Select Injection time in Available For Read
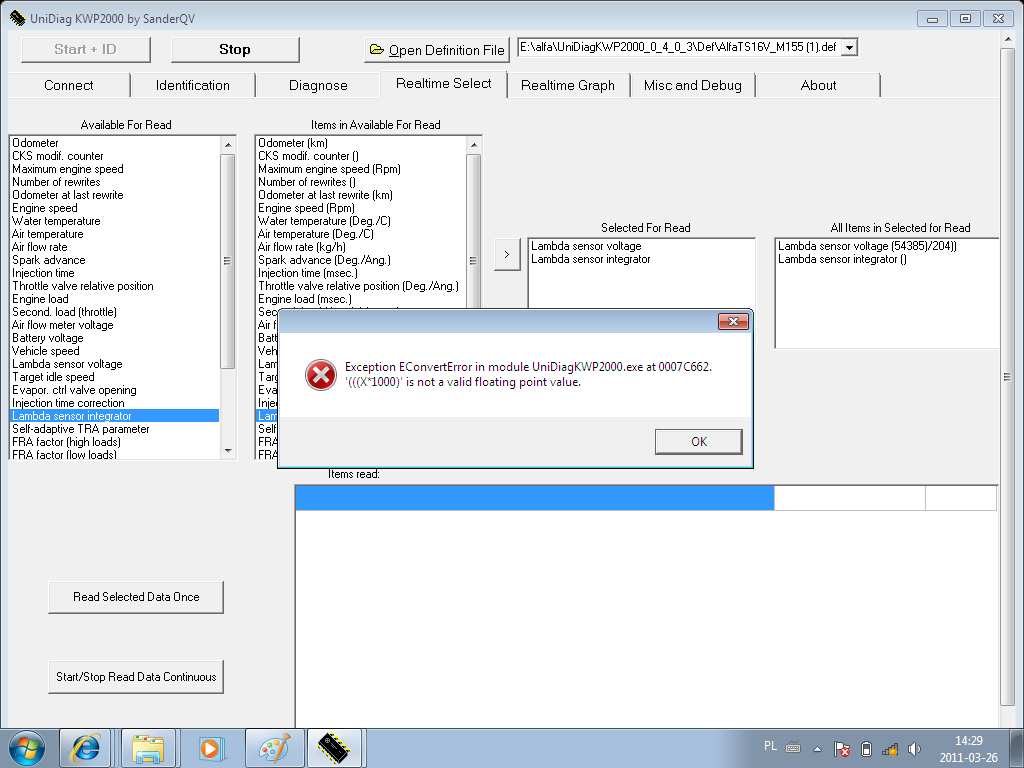 pos(115,273)
